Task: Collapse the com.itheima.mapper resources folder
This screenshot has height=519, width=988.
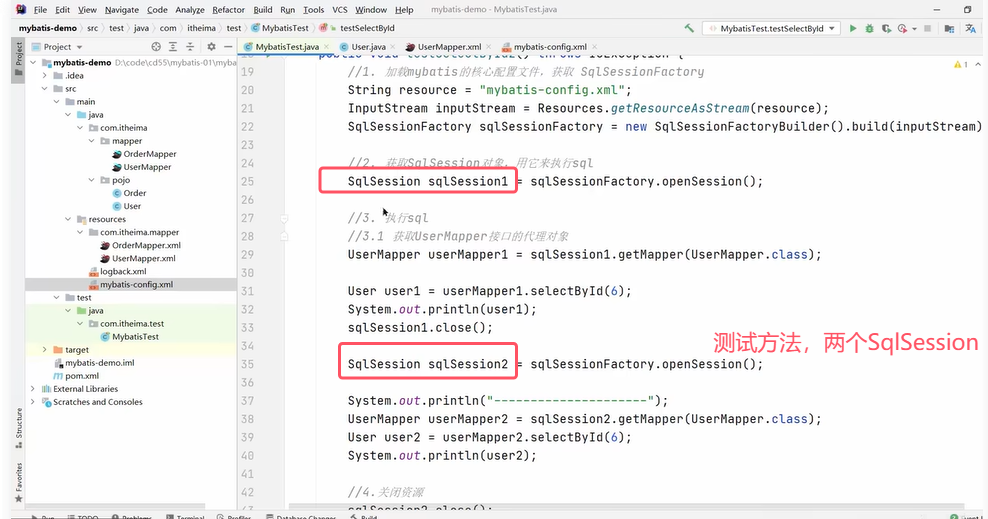Action: (x=80, y=232)
